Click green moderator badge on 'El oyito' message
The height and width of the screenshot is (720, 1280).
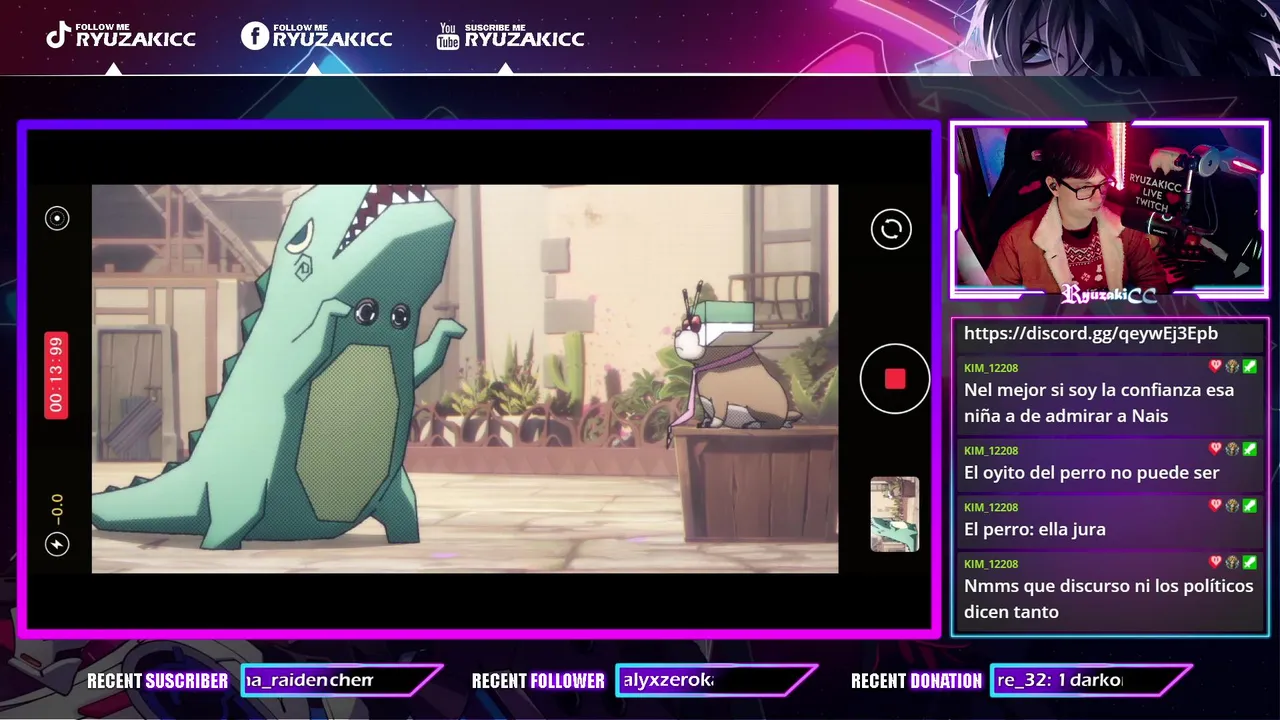[1250, 450]
